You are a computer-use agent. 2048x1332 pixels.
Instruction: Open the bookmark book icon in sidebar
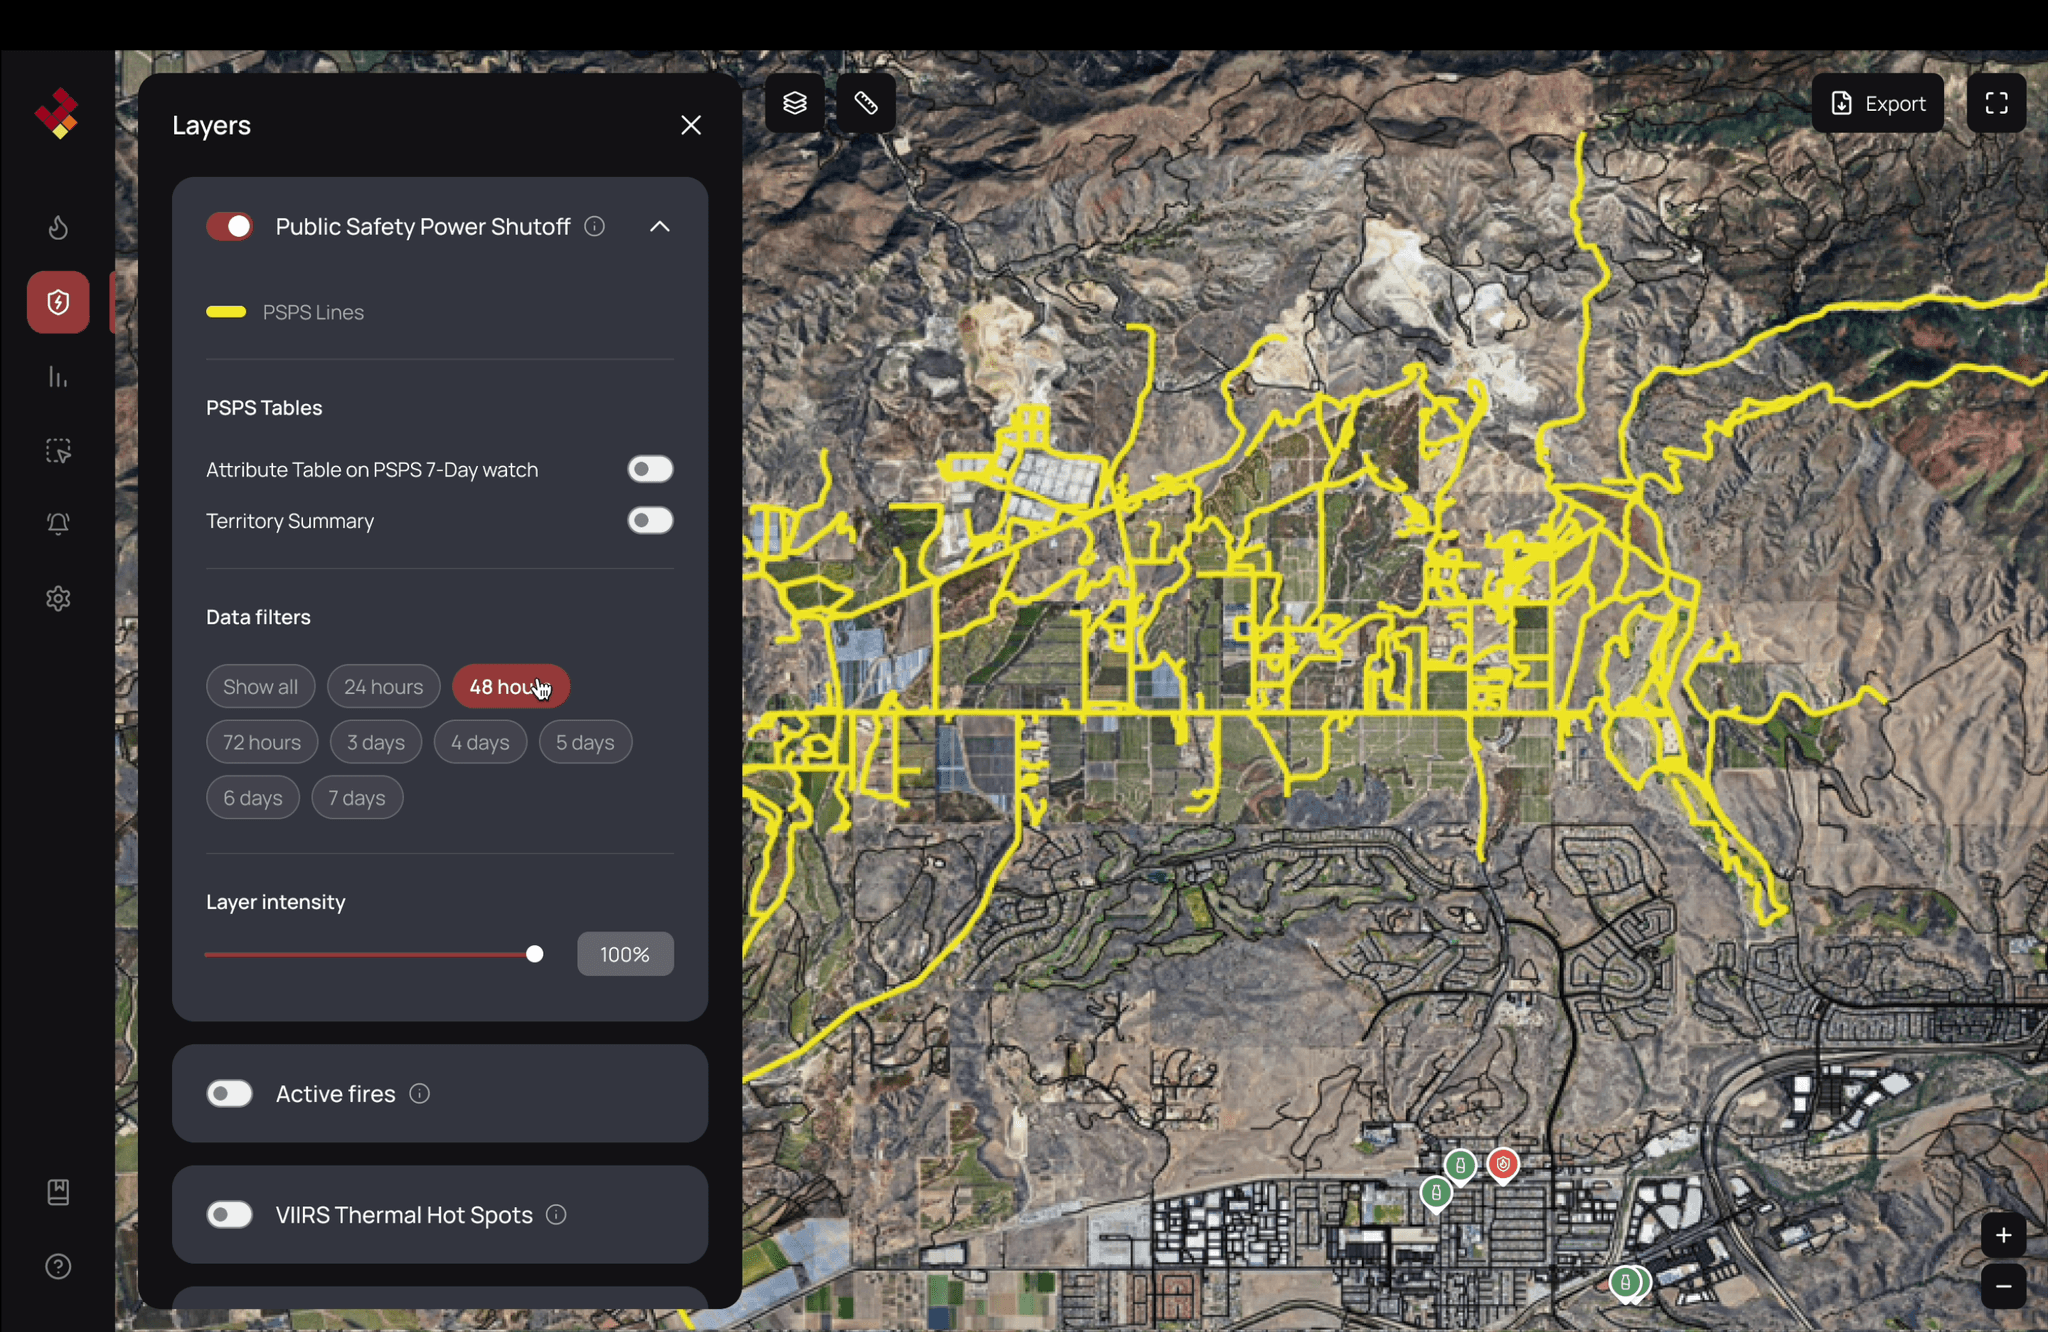click(x=58, y=1192)
